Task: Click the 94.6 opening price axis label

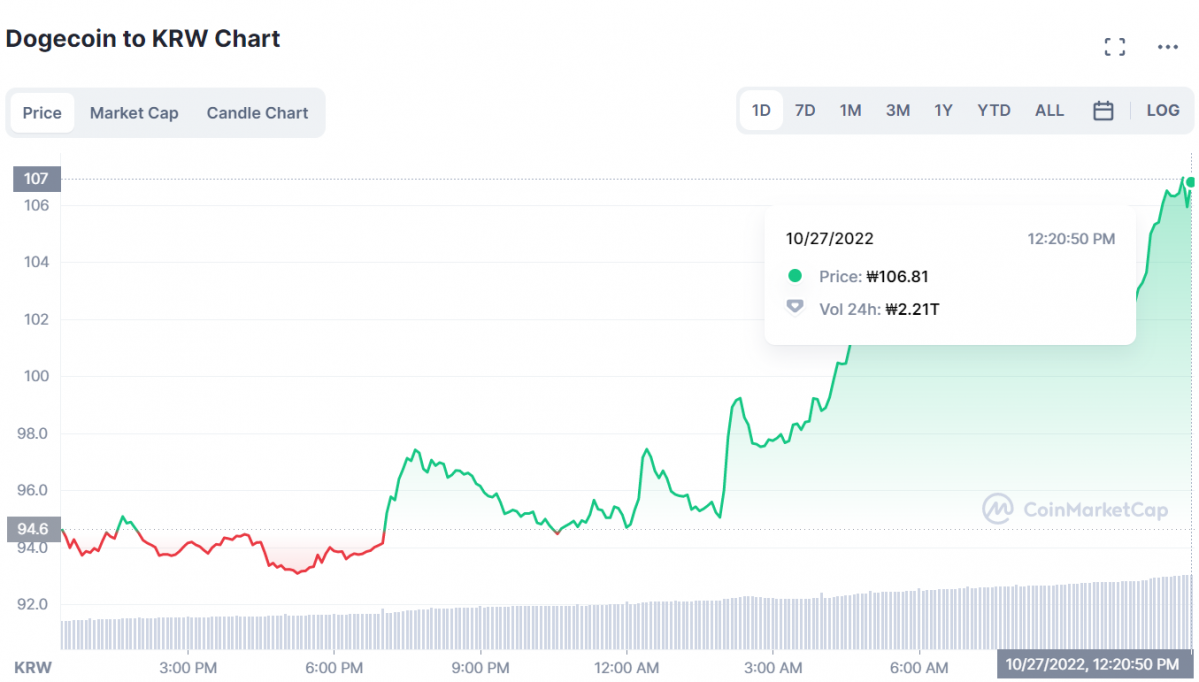Action: click(x=34, y=528)
